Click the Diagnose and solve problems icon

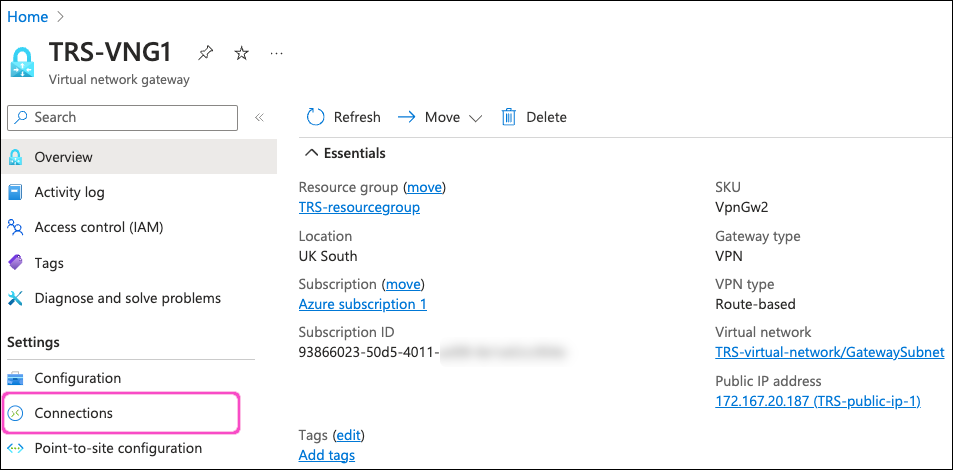[16, 298]
